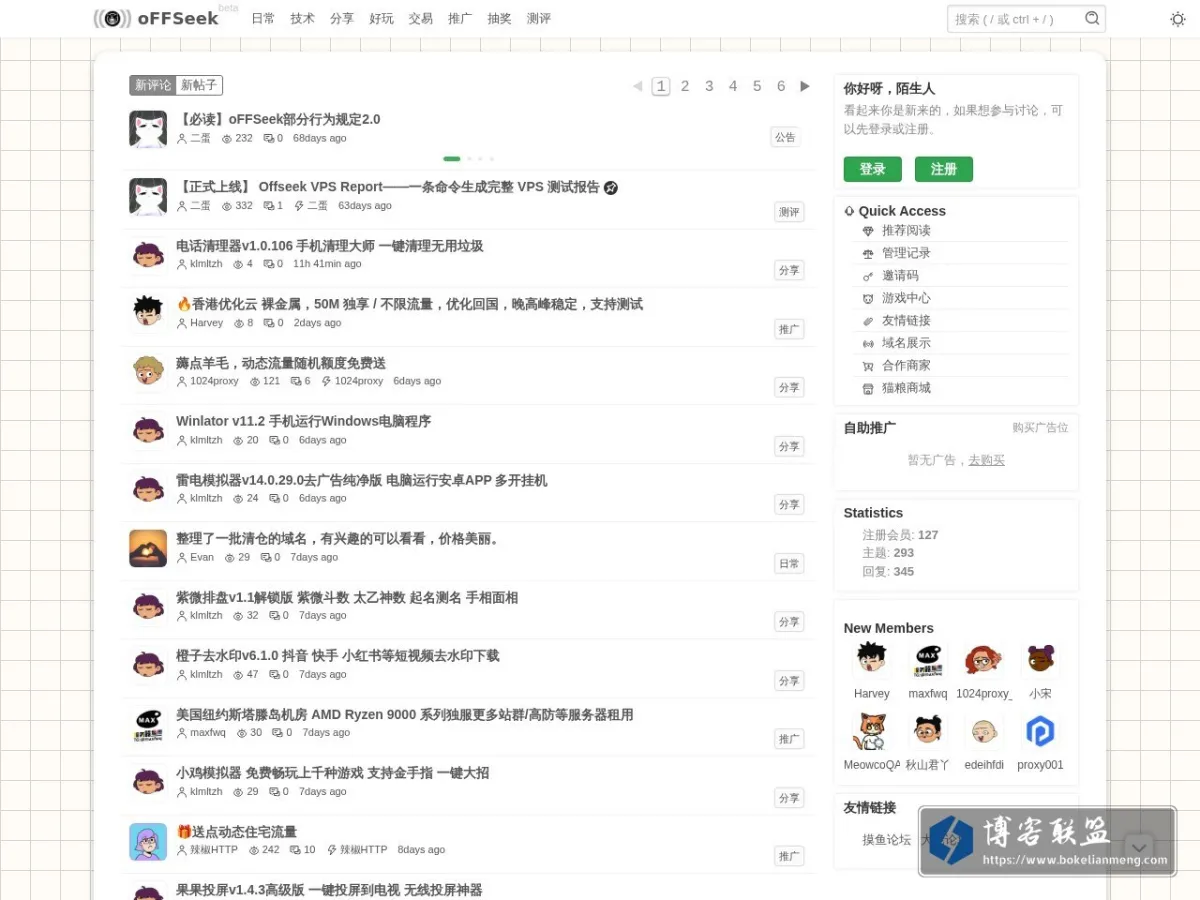Open maxfwq's avatar in New Members
Screen dimensions: 1200x900
928,659
